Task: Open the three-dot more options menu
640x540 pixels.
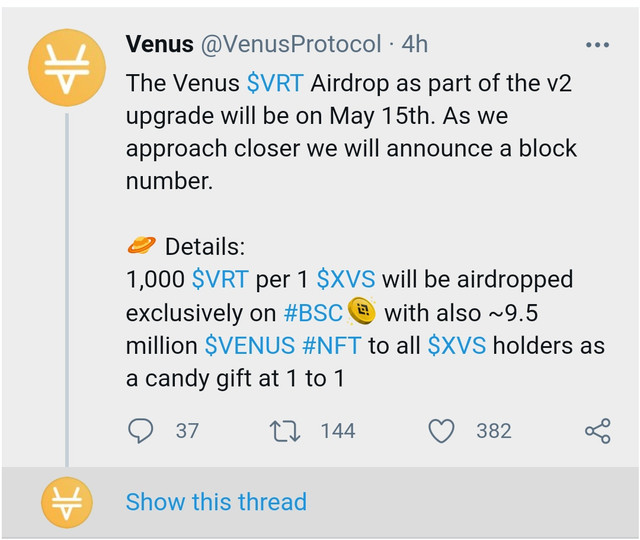Action: pyautogui.click(x=598, y=45)
